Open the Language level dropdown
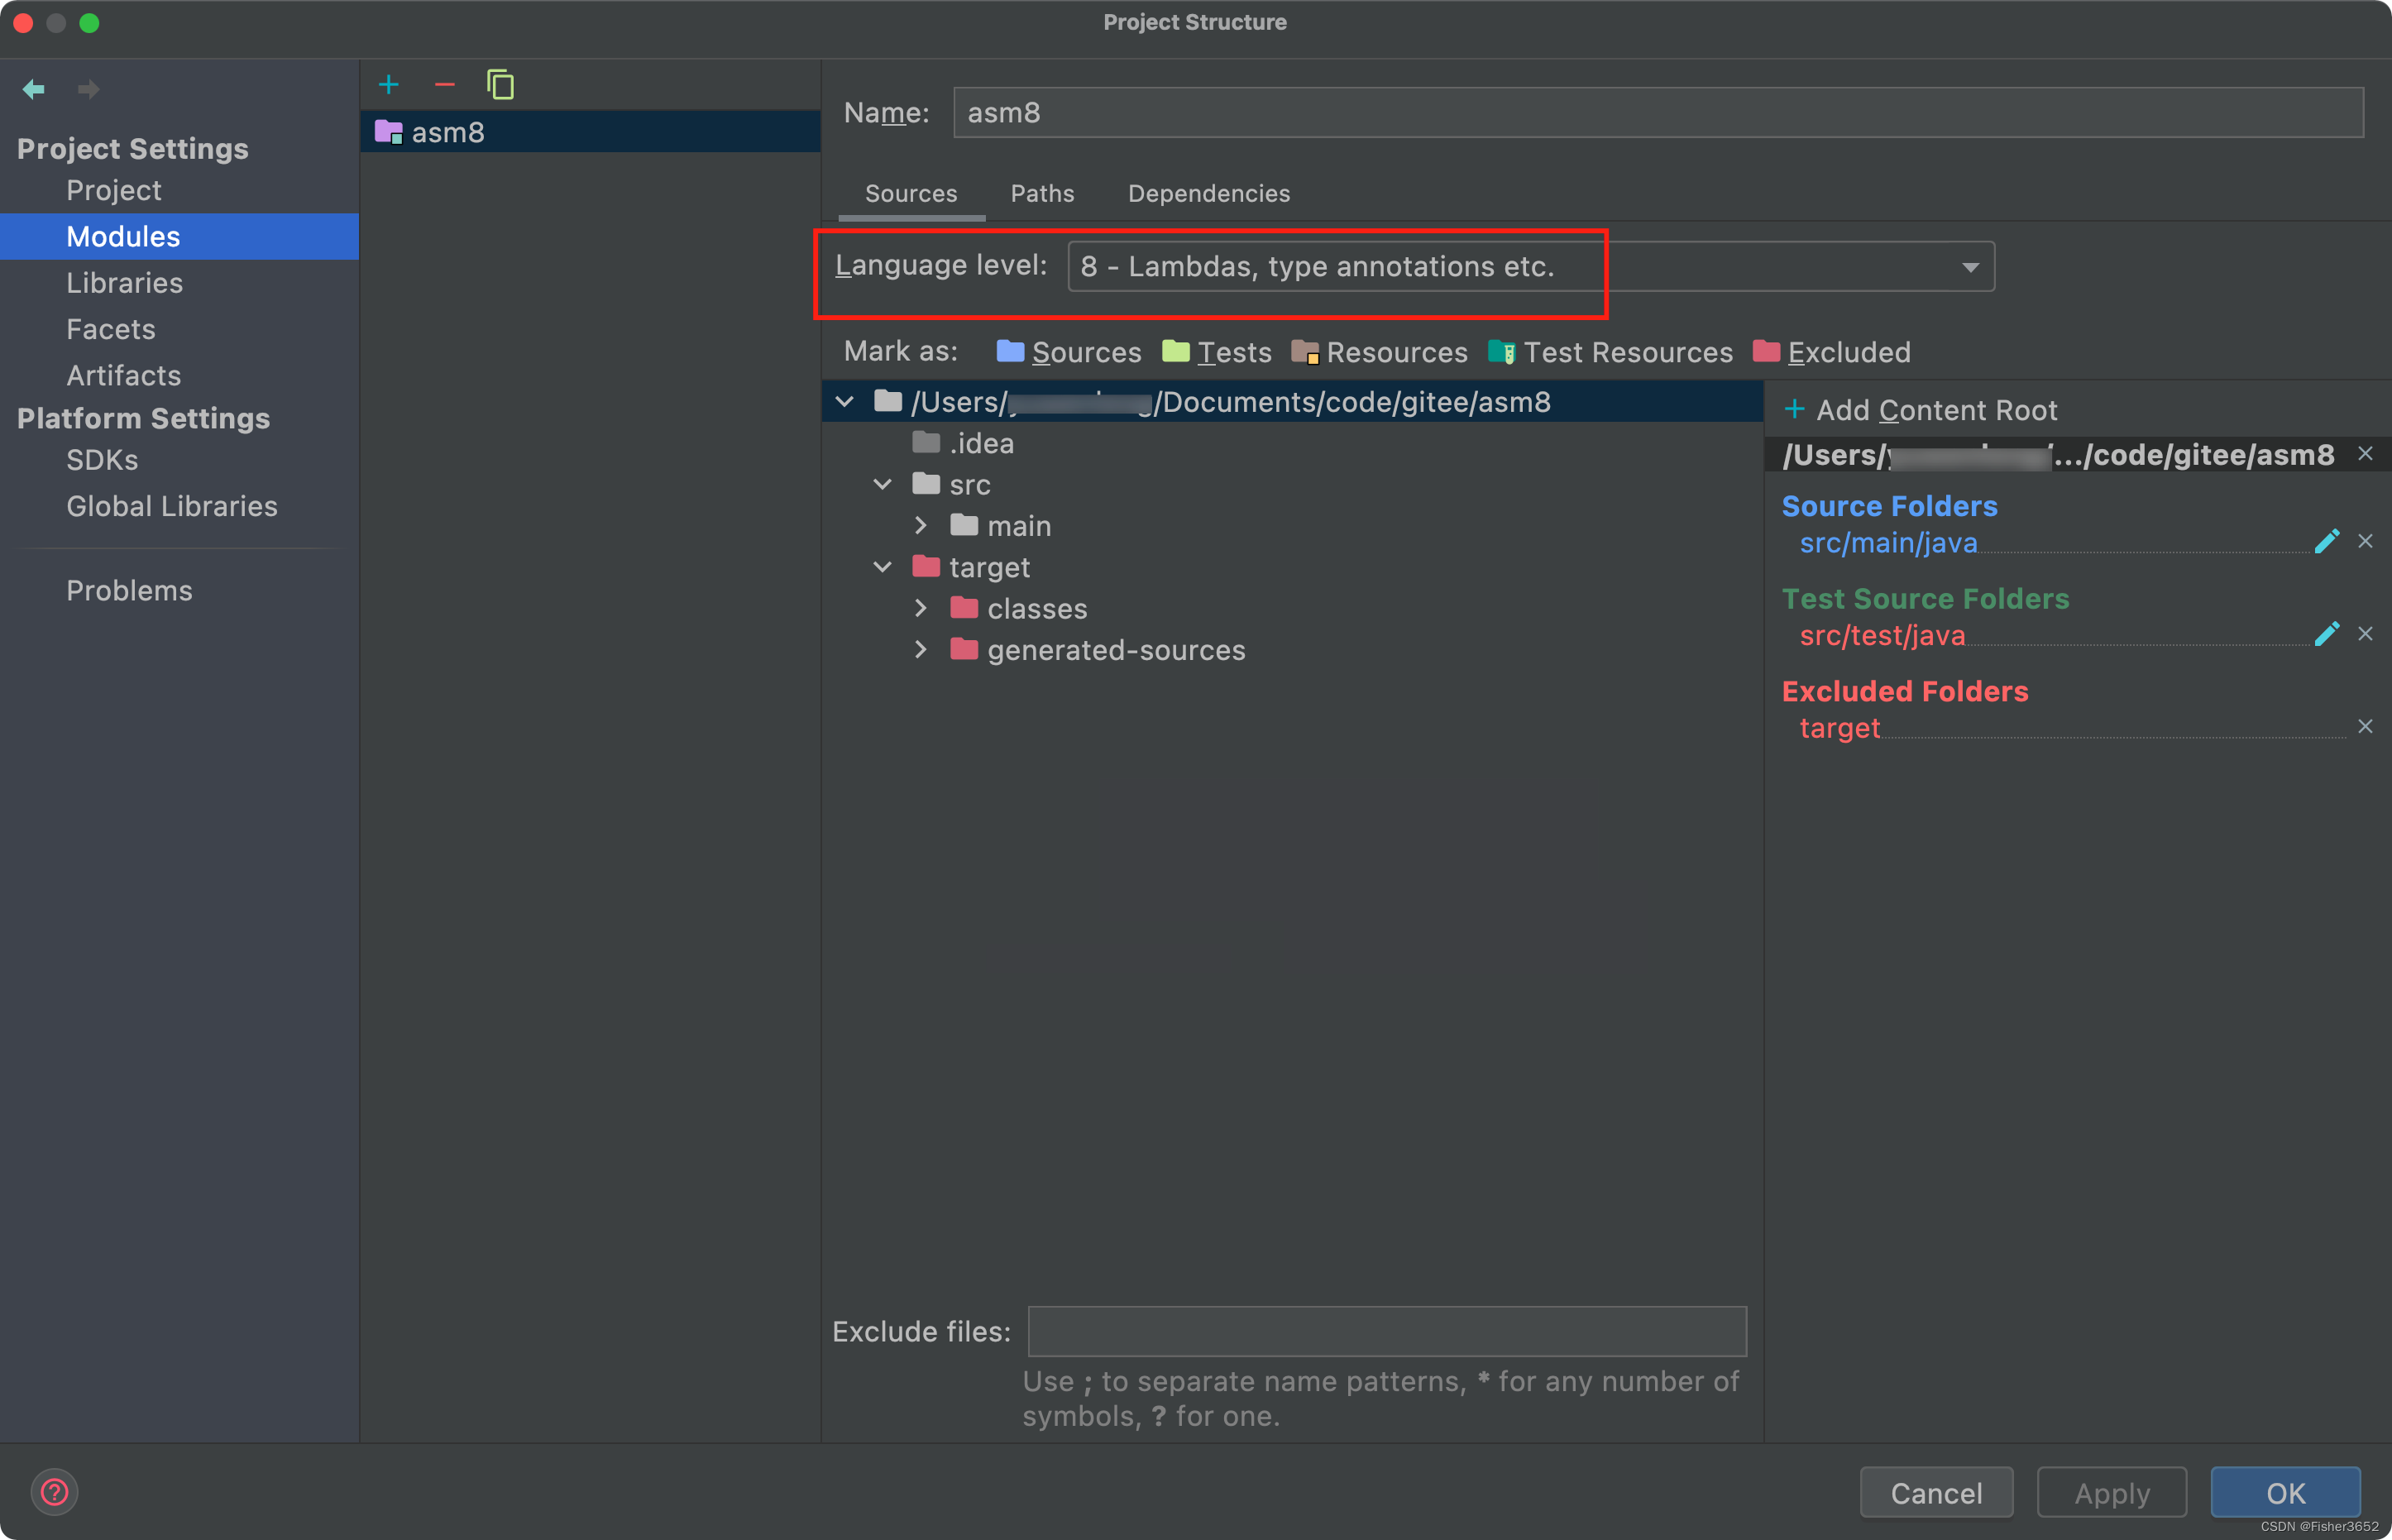 coord(1531,267)
